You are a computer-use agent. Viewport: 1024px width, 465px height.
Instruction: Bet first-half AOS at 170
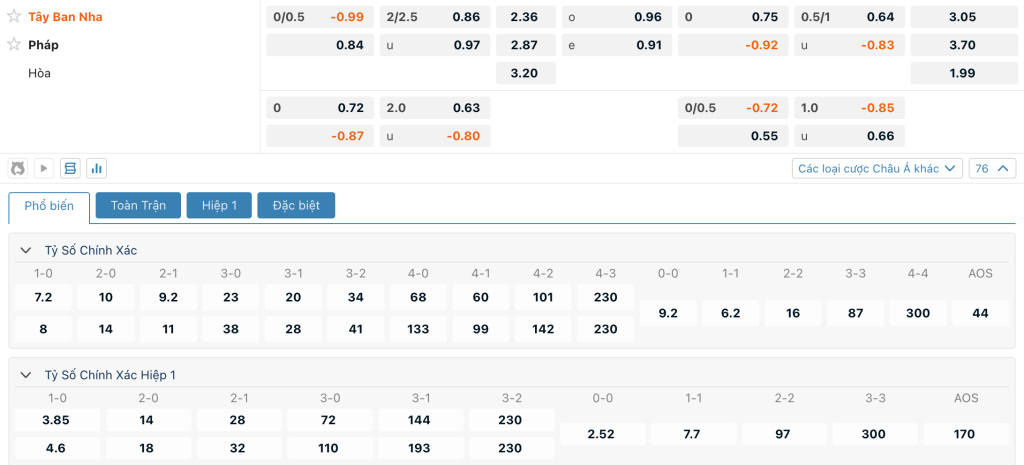(x=966, y=434)
